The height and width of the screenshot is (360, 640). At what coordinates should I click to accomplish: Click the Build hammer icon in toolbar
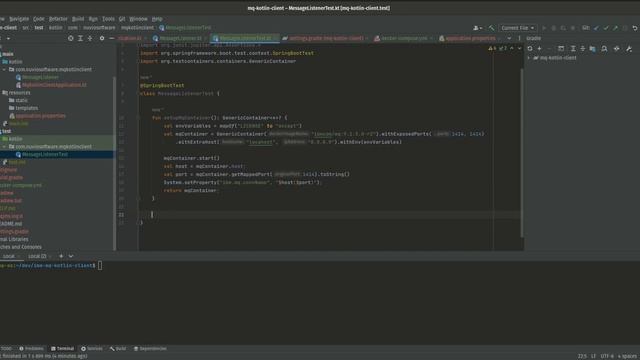(x=491, y=28)
